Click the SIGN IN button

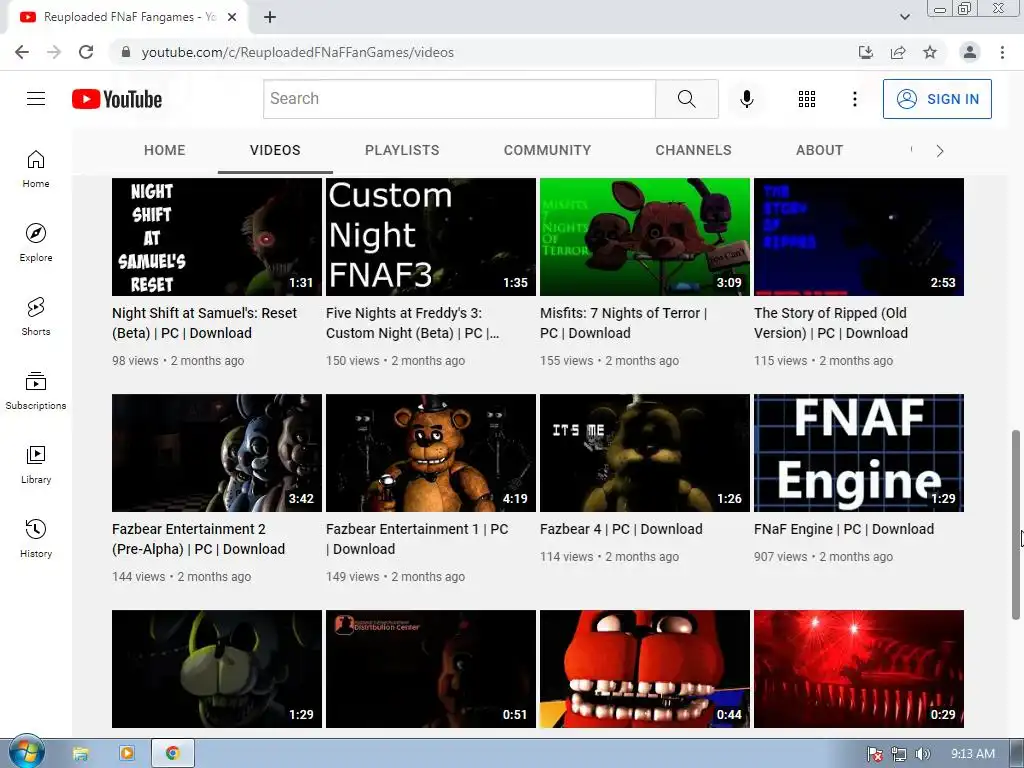click(x=937, y=99)
